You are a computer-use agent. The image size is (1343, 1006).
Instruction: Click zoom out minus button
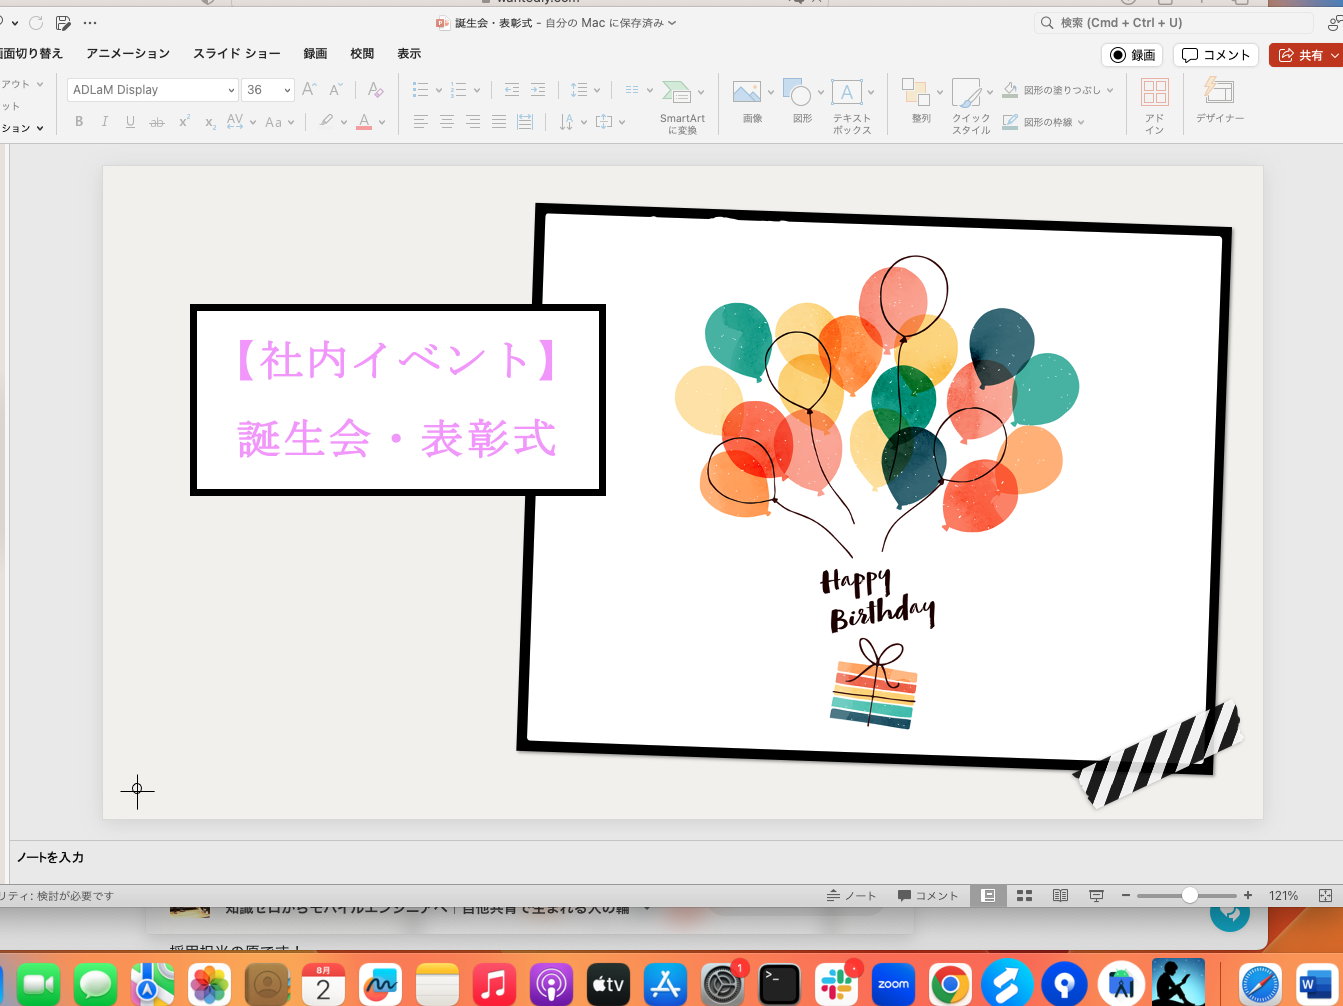pos(1126,895)
